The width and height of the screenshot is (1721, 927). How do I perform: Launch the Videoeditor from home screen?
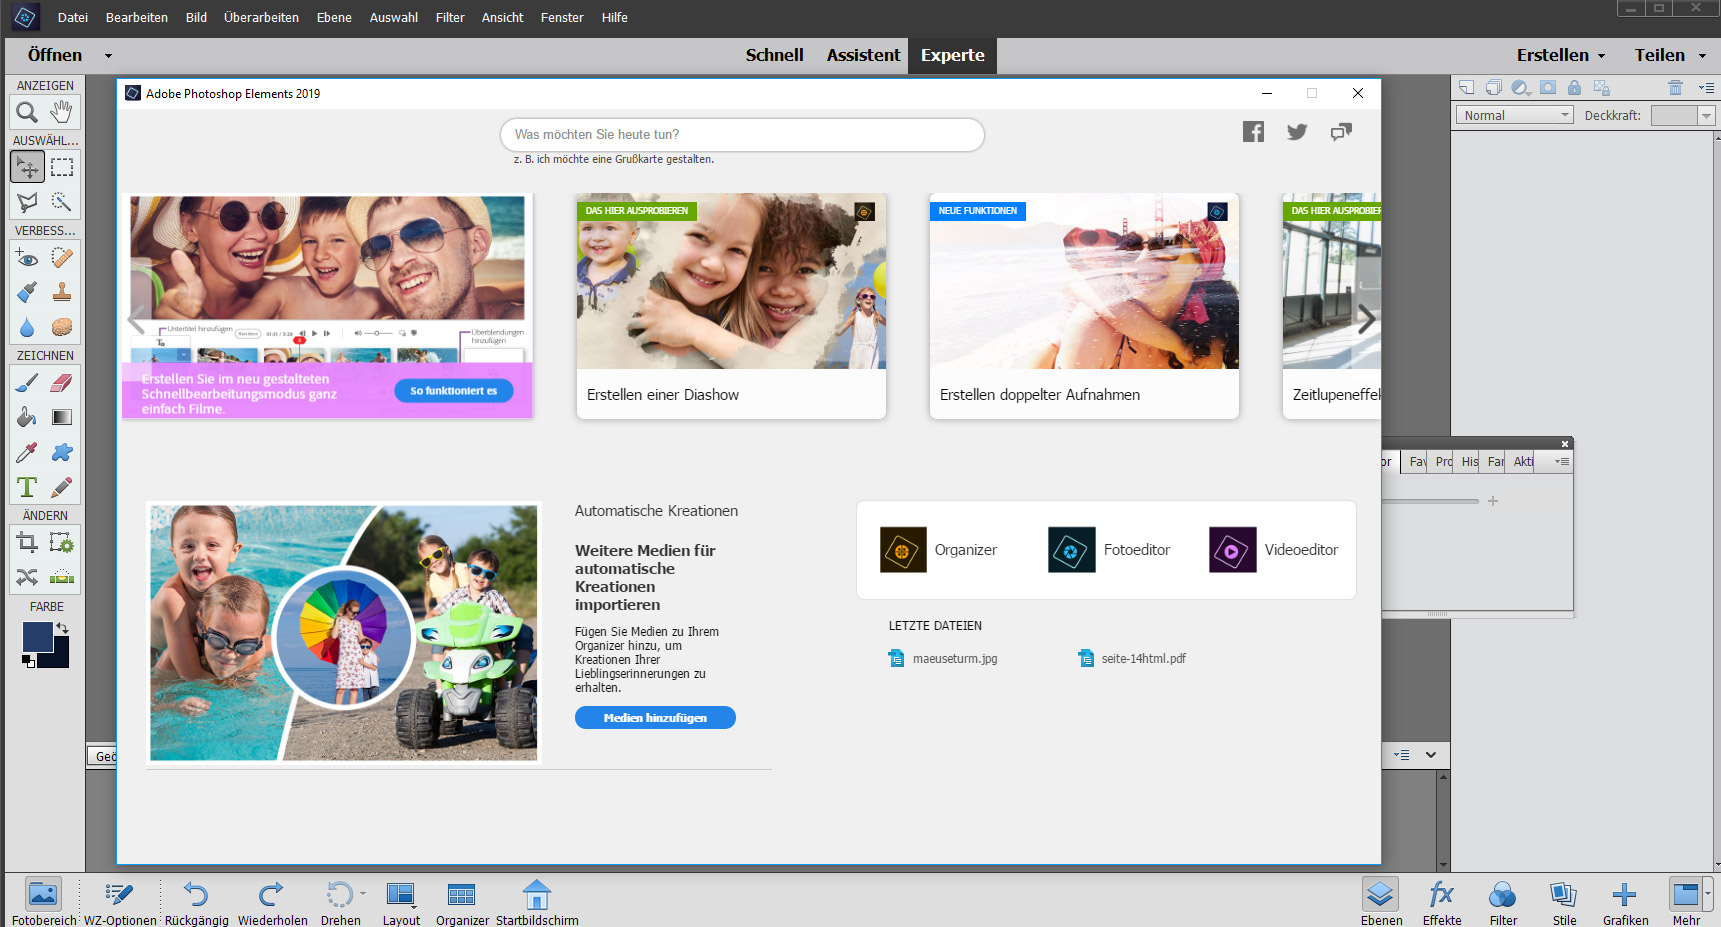(1273, 550)
